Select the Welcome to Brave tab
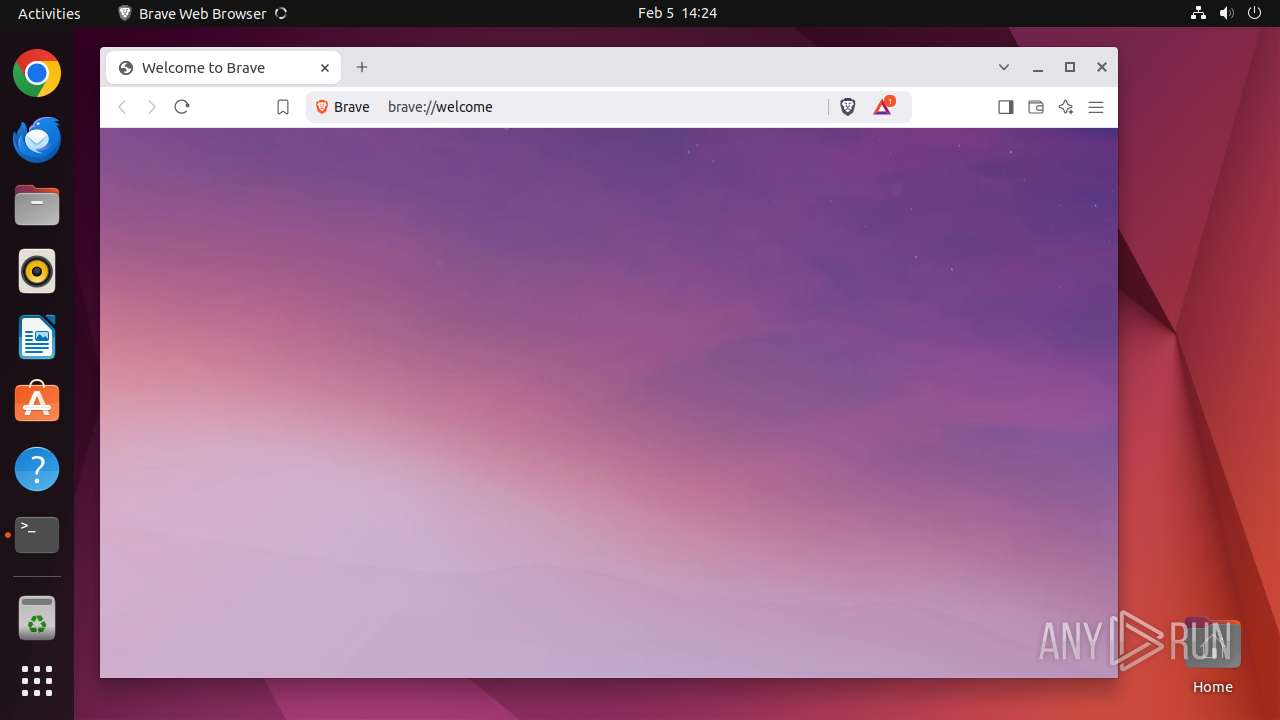1280x720 pixels. tap(222, 68)
